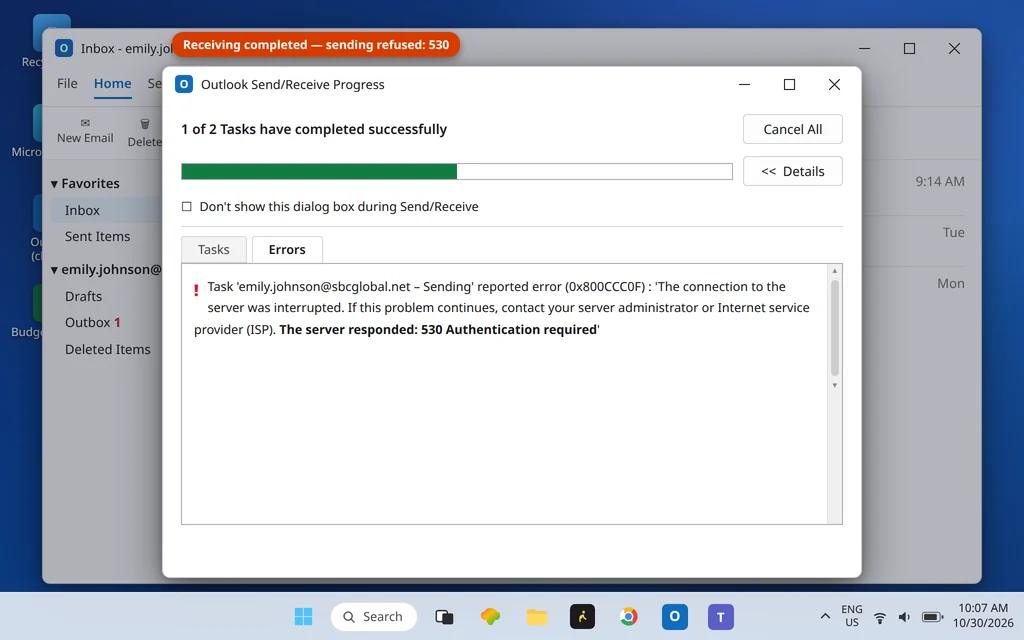This screenshot has width=1024, height=640.
Task: Collapse the Favorites folder group
Action: pos(55,184)
